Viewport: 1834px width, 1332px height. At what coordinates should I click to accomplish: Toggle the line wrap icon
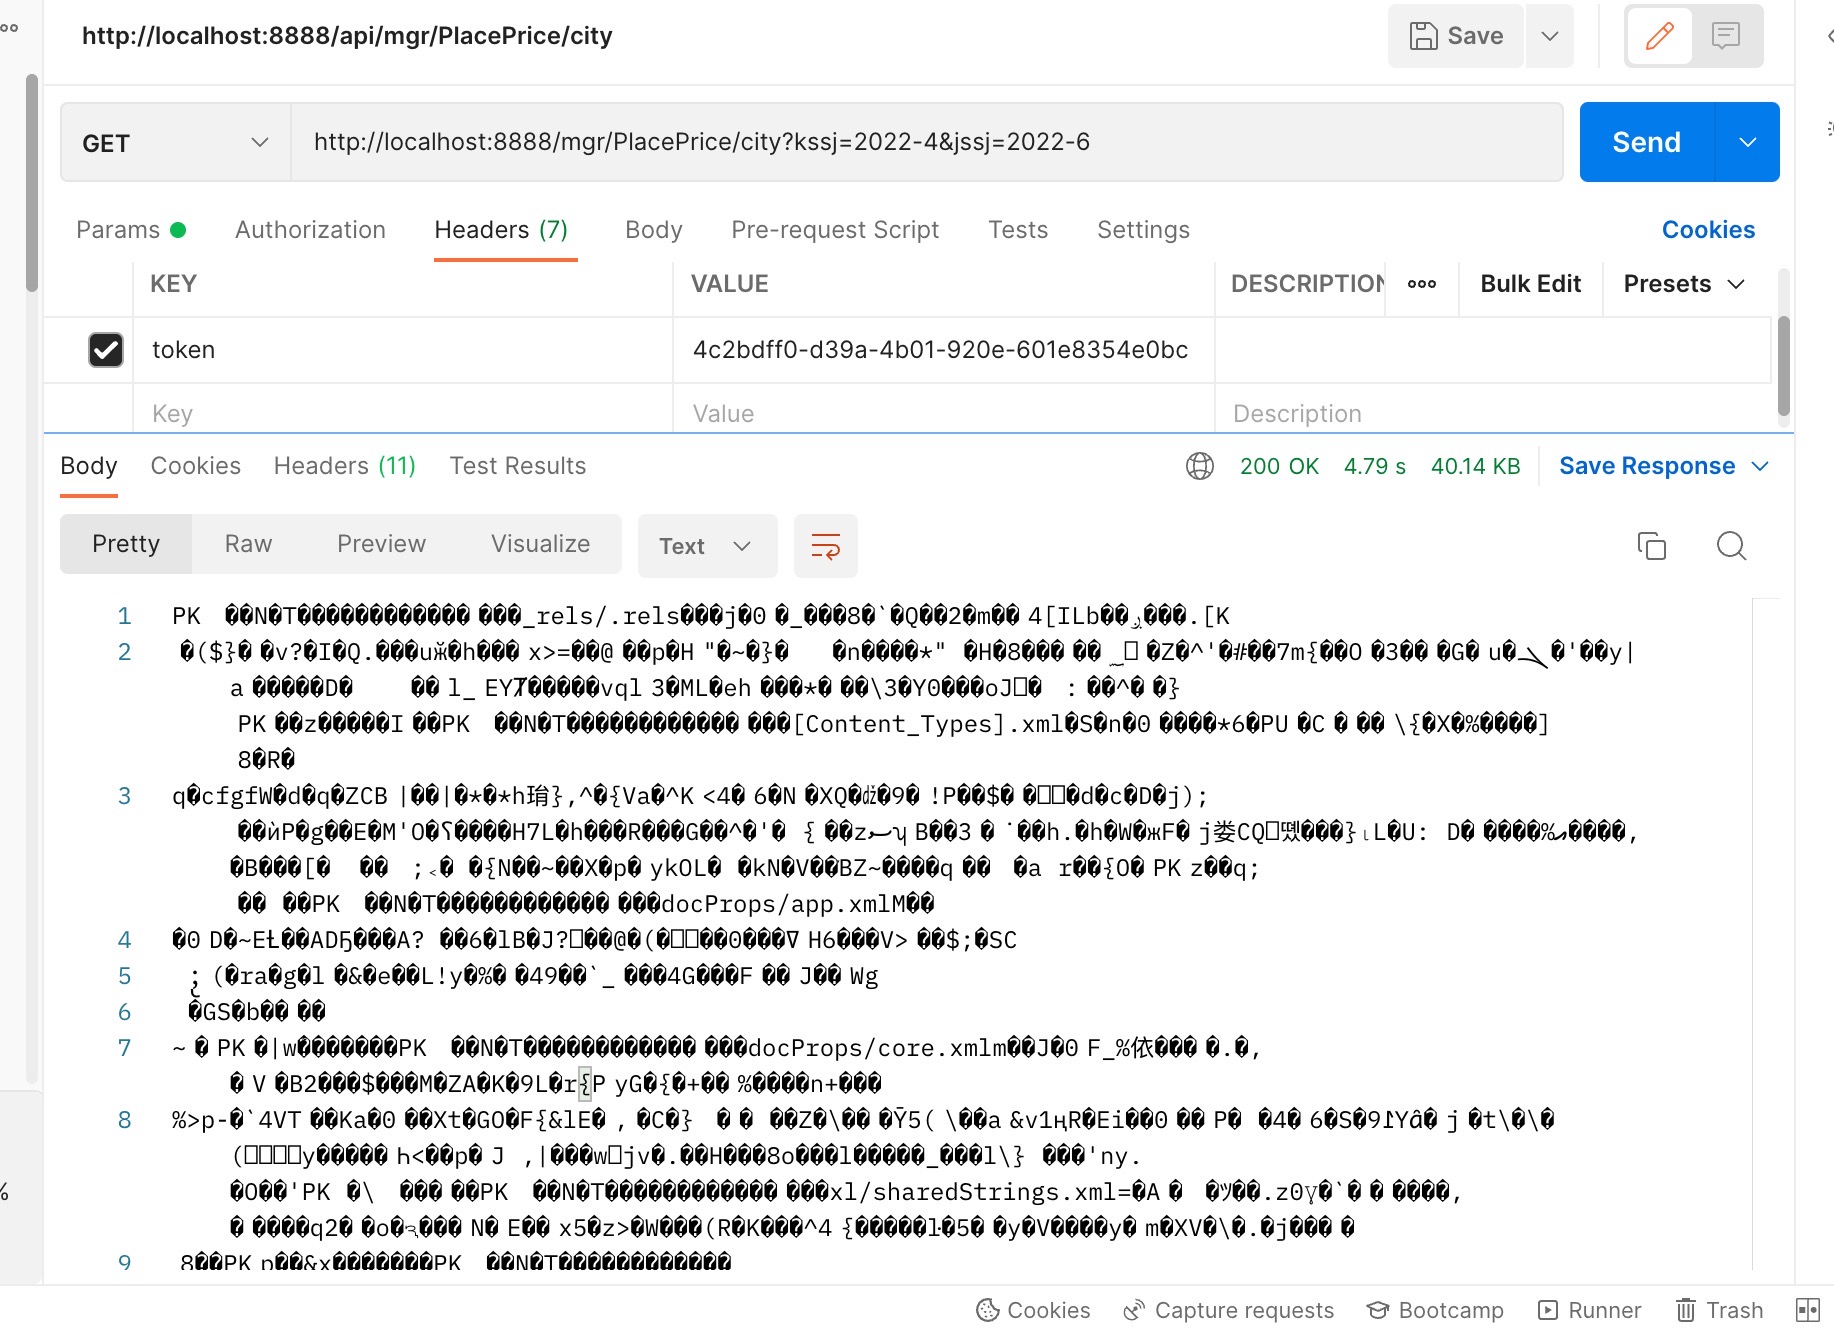[x=826, y=546]
